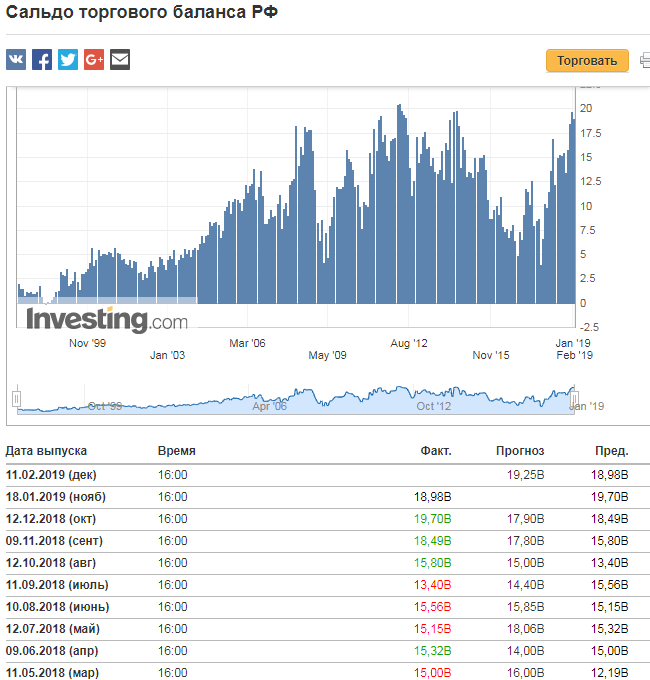This screenshot has width=650, height=680.
Task: Click the Investing.com logo on chart
Action: pyautogui.click(x=107, y=320)
